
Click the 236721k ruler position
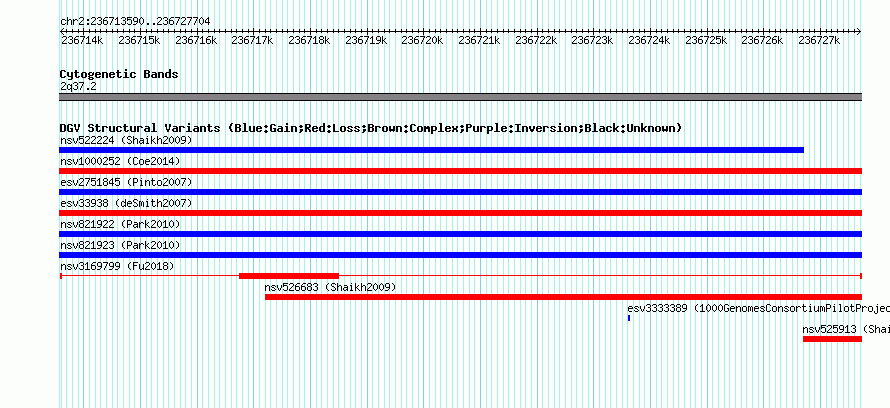[x=479, y=40]
